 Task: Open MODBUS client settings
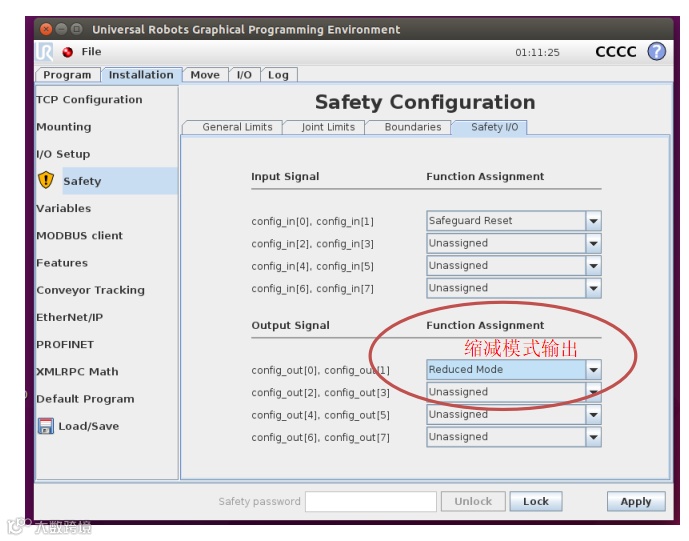click(80, 236)
